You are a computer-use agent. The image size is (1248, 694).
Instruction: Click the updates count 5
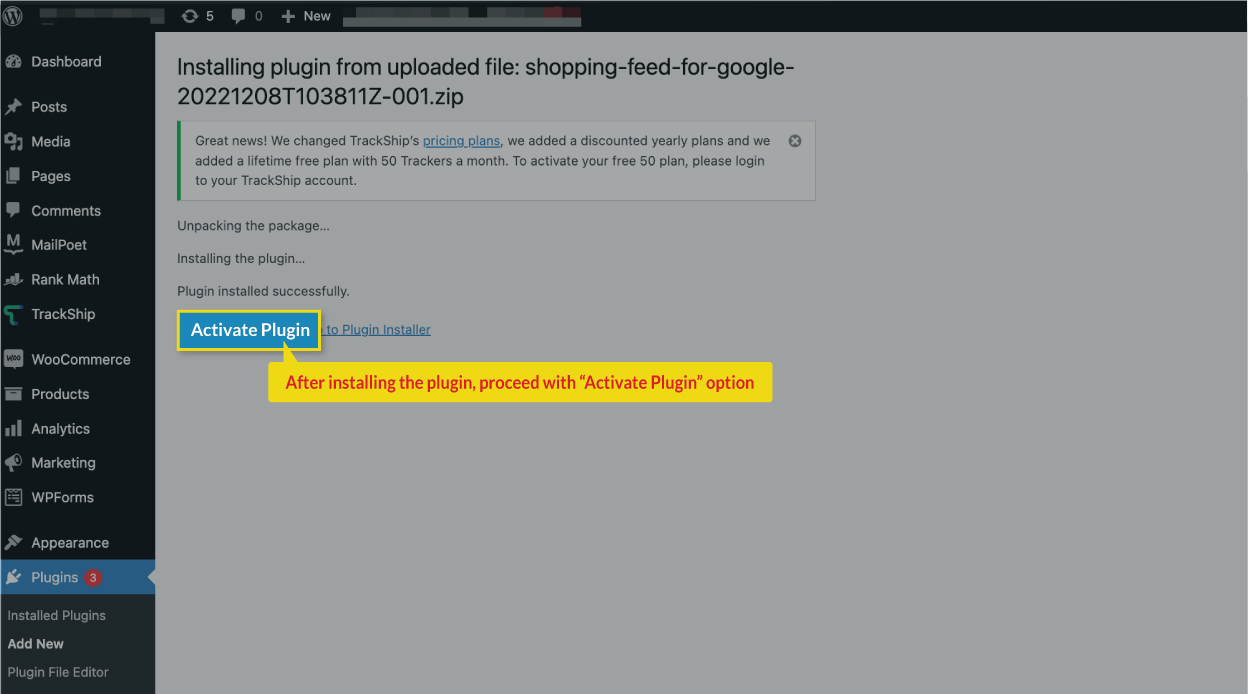click(x=210, y=16)
